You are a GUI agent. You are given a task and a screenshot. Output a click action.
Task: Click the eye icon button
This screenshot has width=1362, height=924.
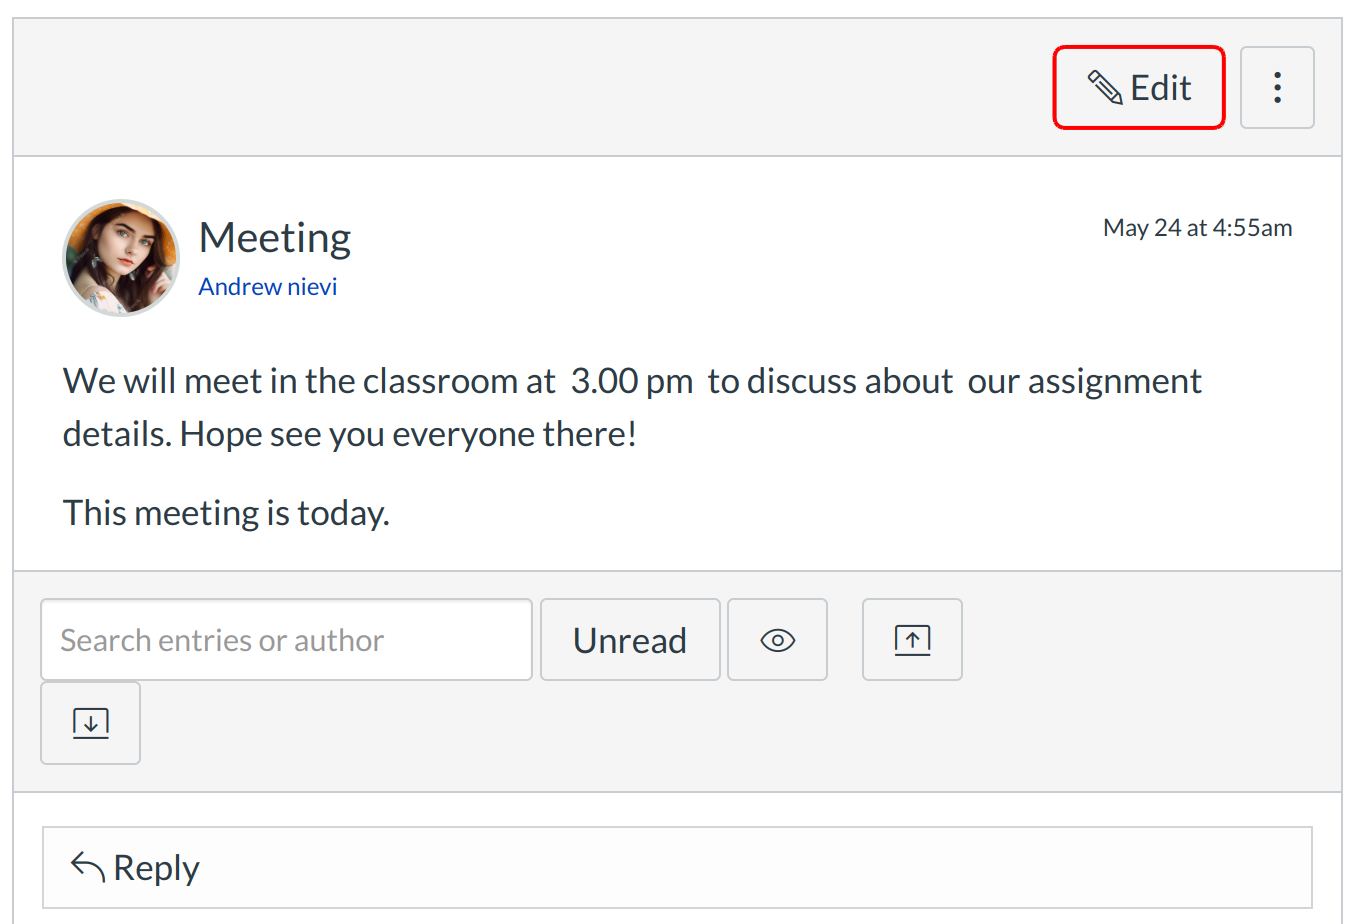(777, 640)
